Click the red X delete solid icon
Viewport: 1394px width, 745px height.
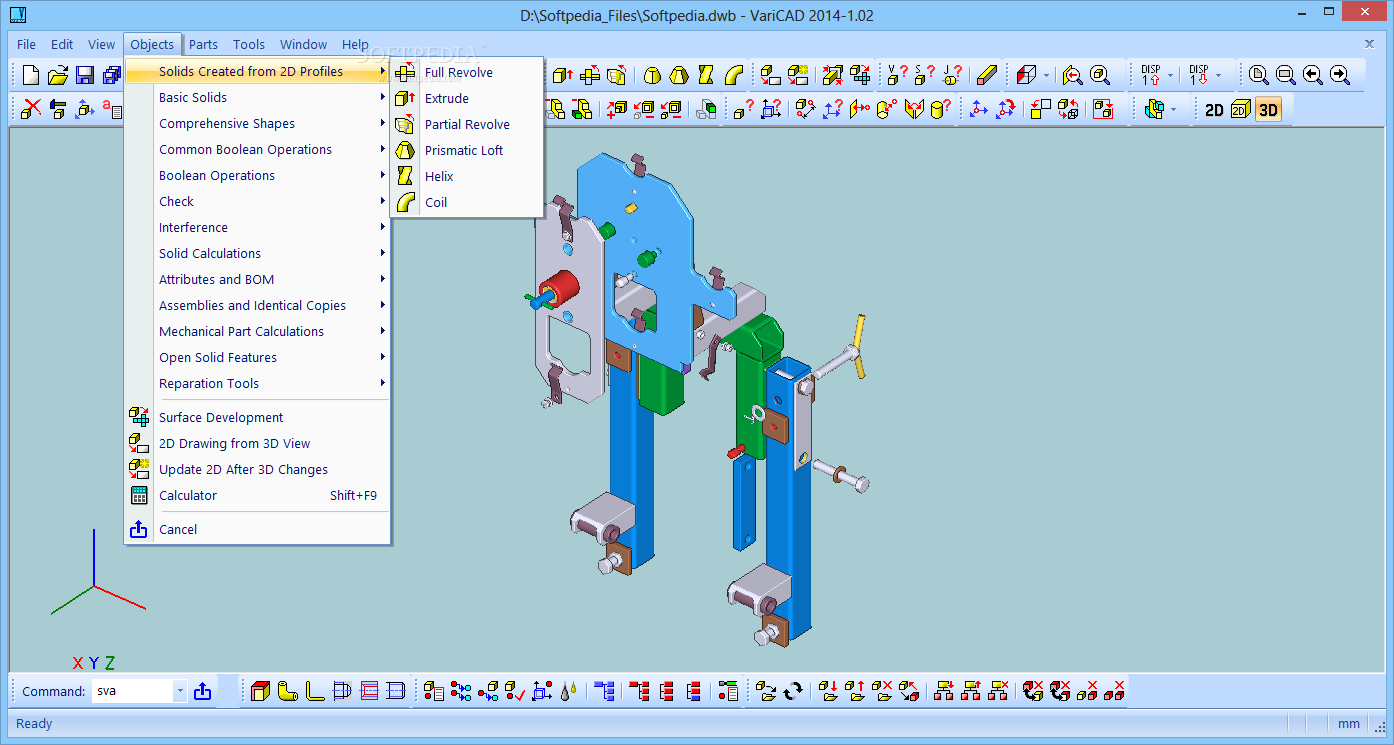click(31, 109)
